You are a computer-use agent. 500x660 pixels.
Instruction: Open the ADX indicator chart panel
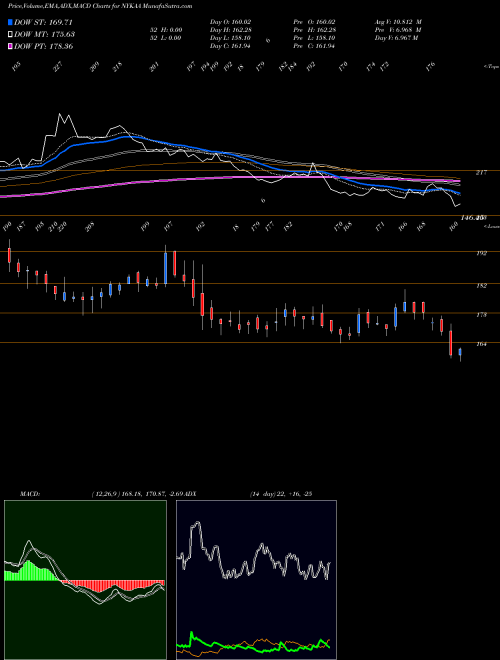click(256, 580)
